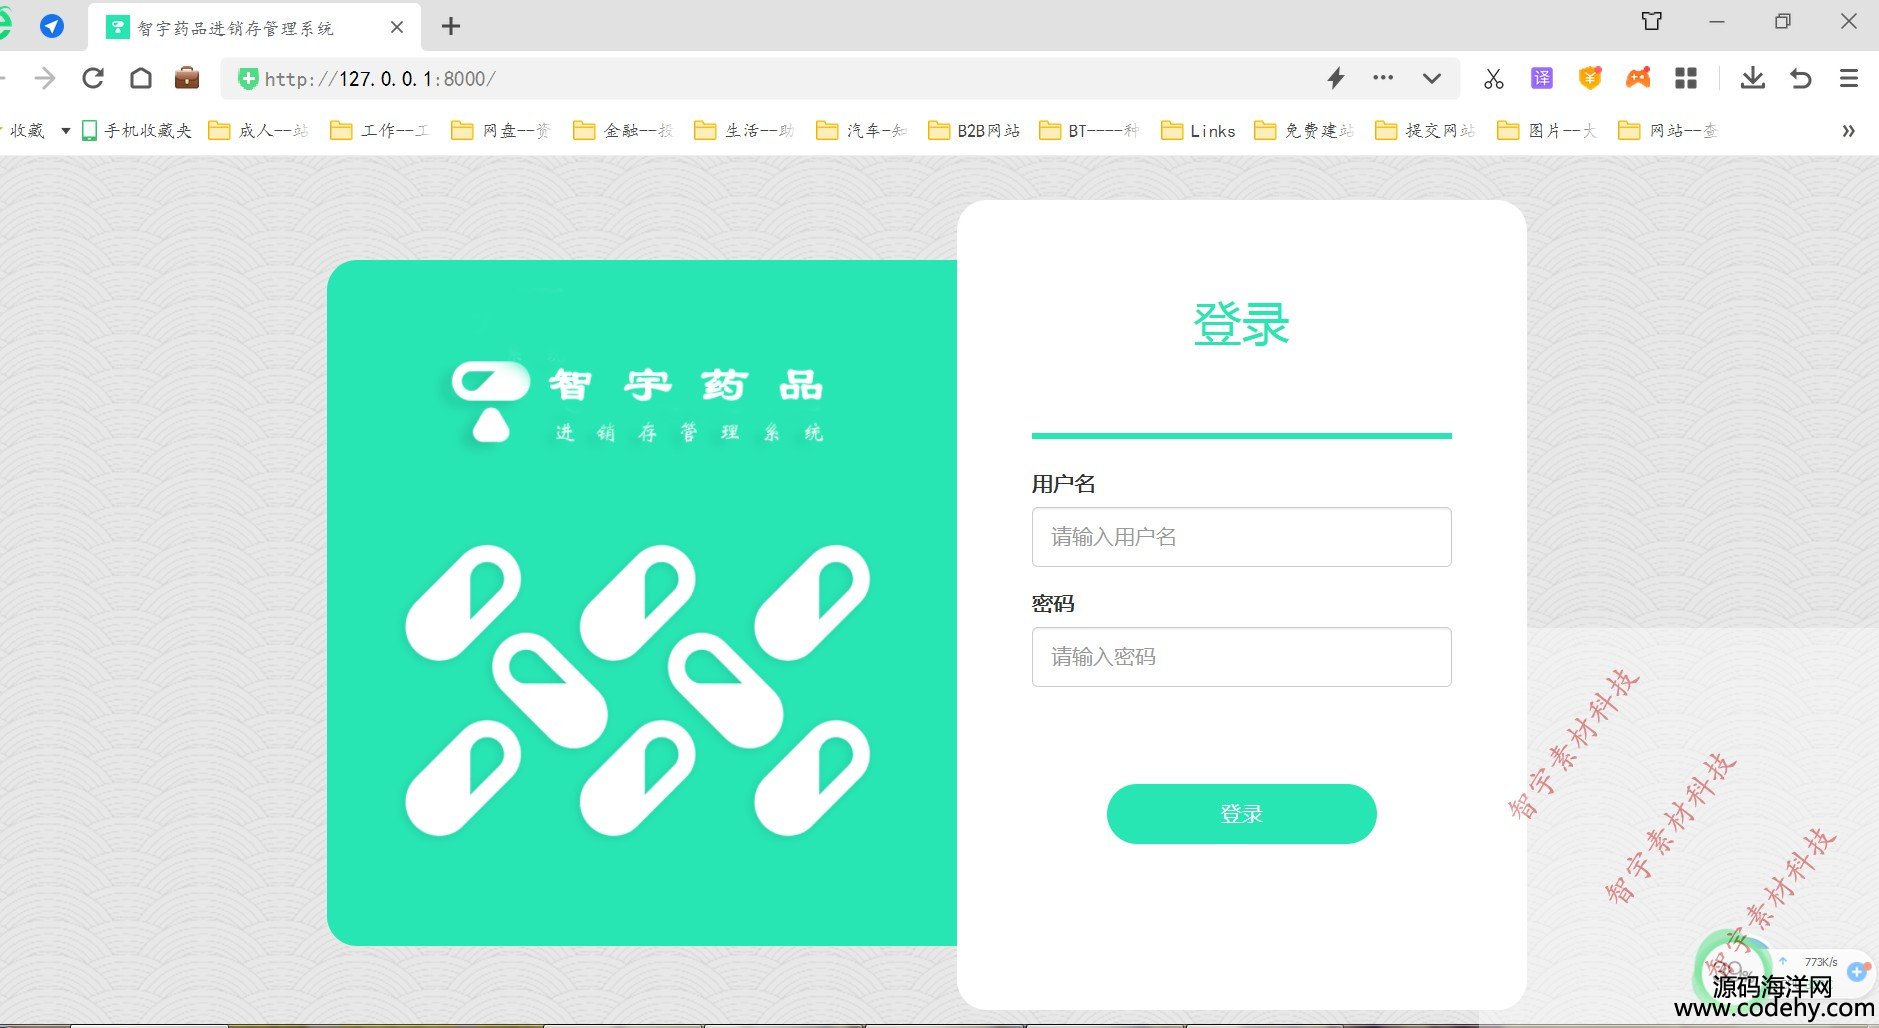This screenshot has height=1028, width=1879.
Task: Expand the overflow bookmarks double-chevron
Action: pyautogui.click(x=1848, y=131)
